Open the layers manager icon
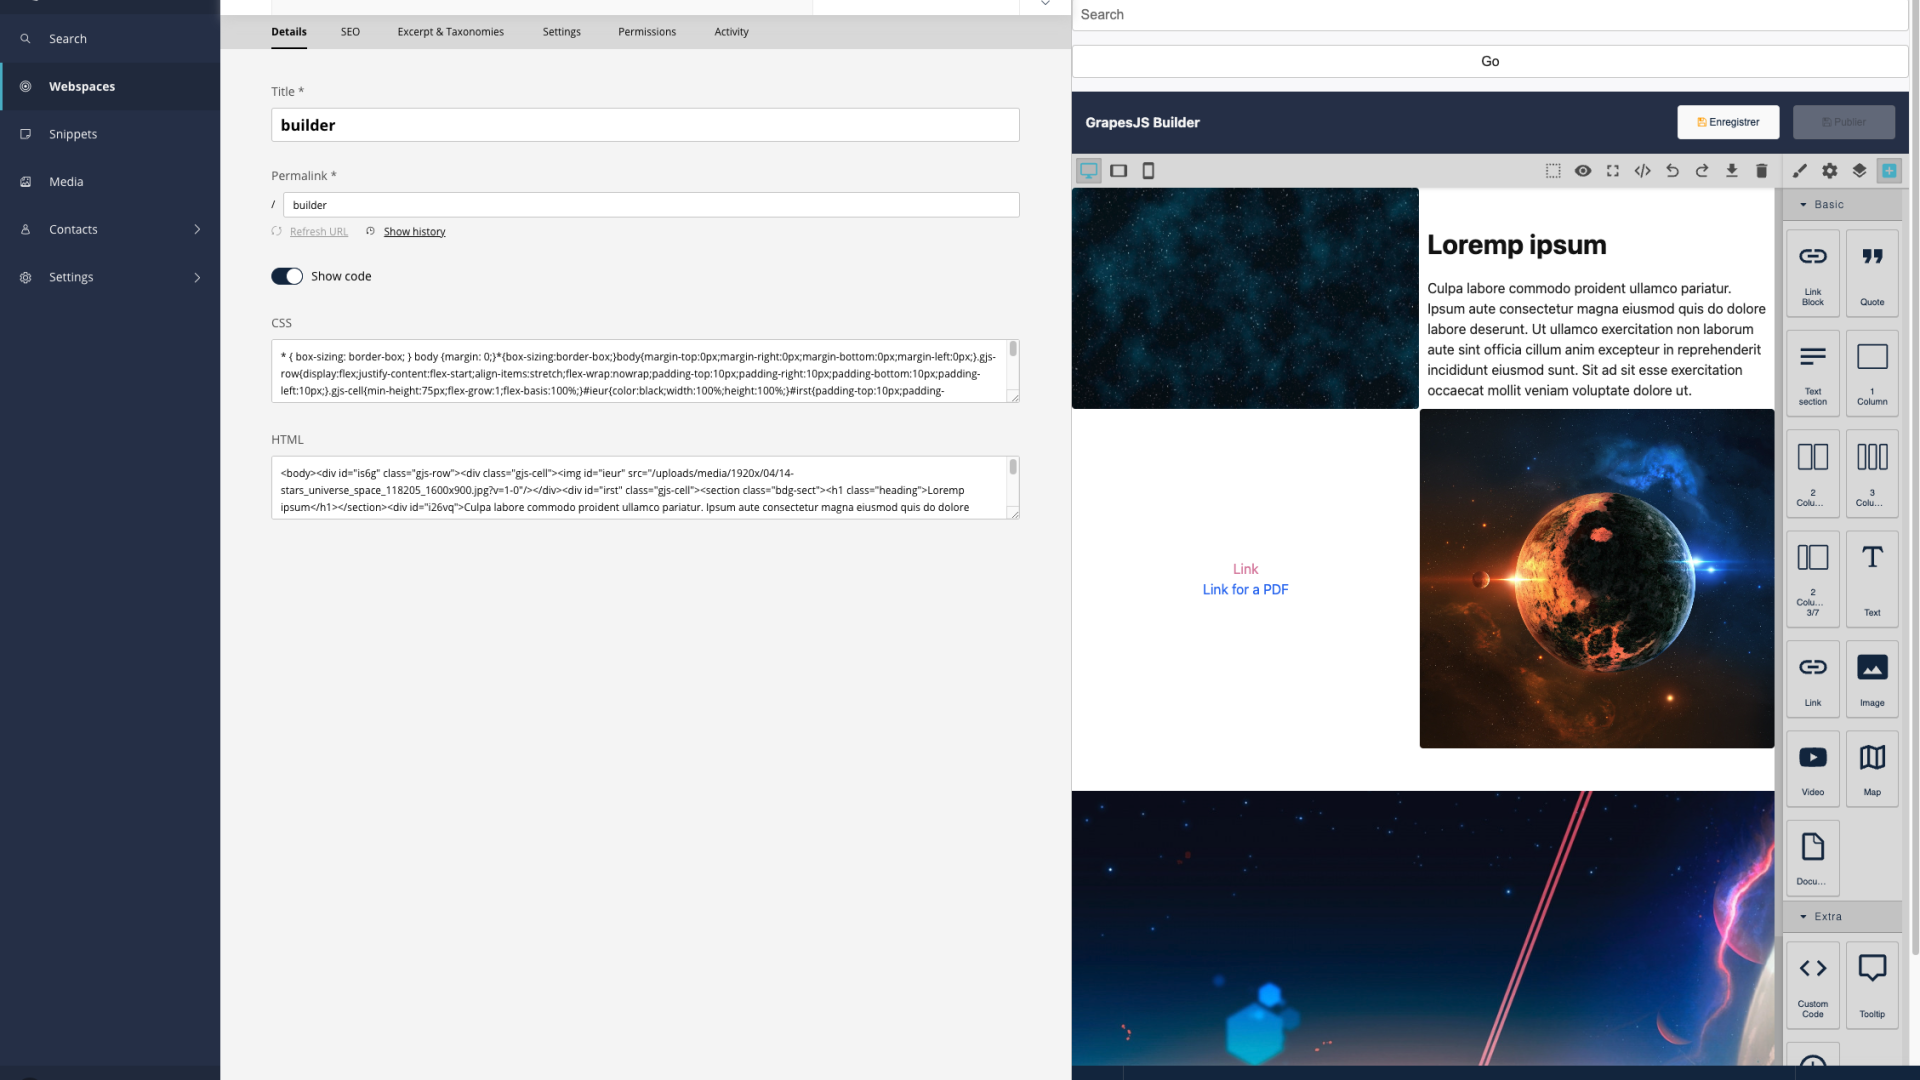 [x=1860, y=171]
